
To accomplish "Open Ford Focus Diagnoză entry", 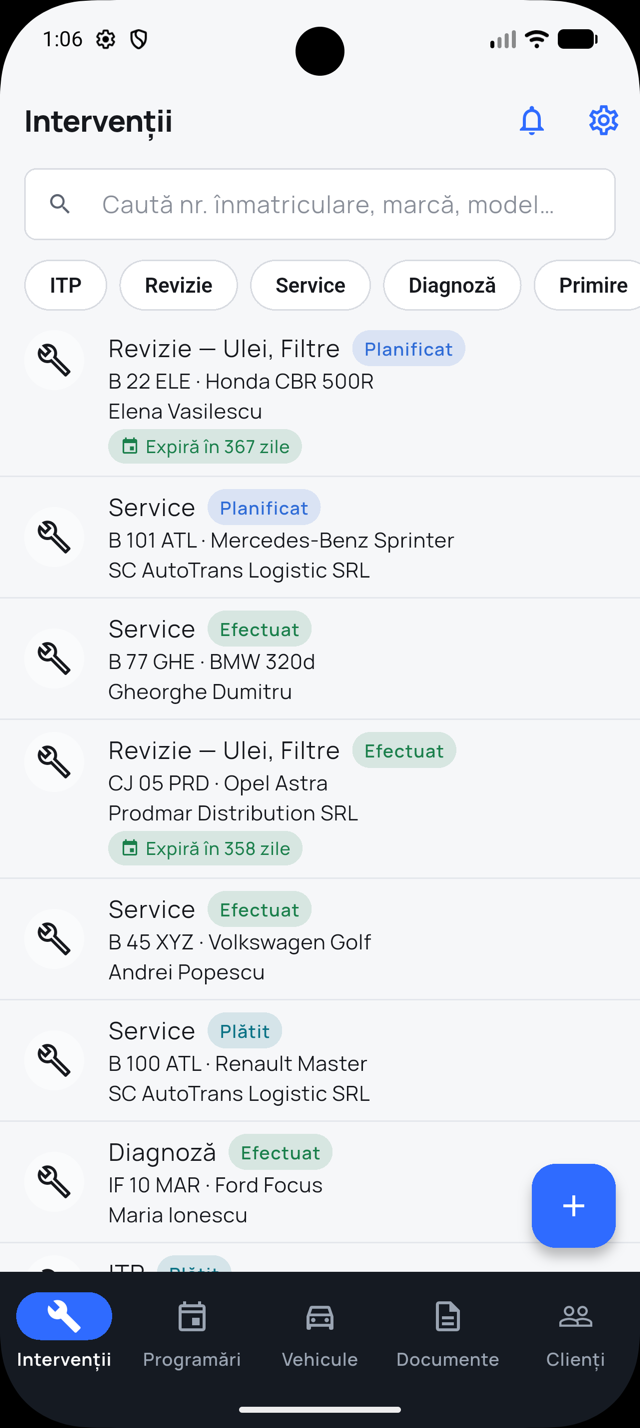I will point(320,1182).
